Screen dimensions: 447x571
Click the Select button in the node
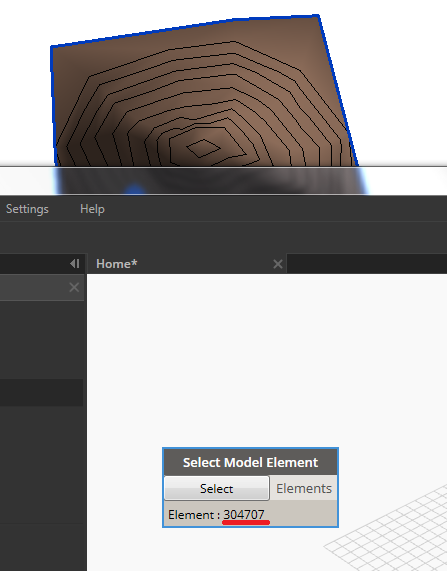tap(216, 488)
